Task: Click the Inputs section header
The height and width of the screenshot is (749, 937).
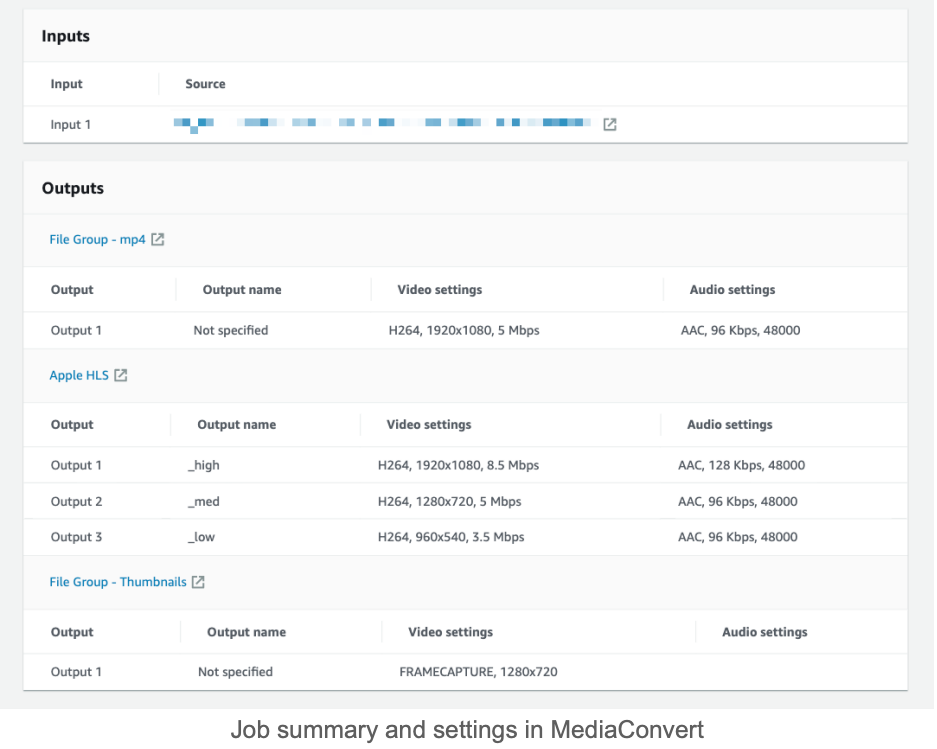Action: click(x=66, y=36)
